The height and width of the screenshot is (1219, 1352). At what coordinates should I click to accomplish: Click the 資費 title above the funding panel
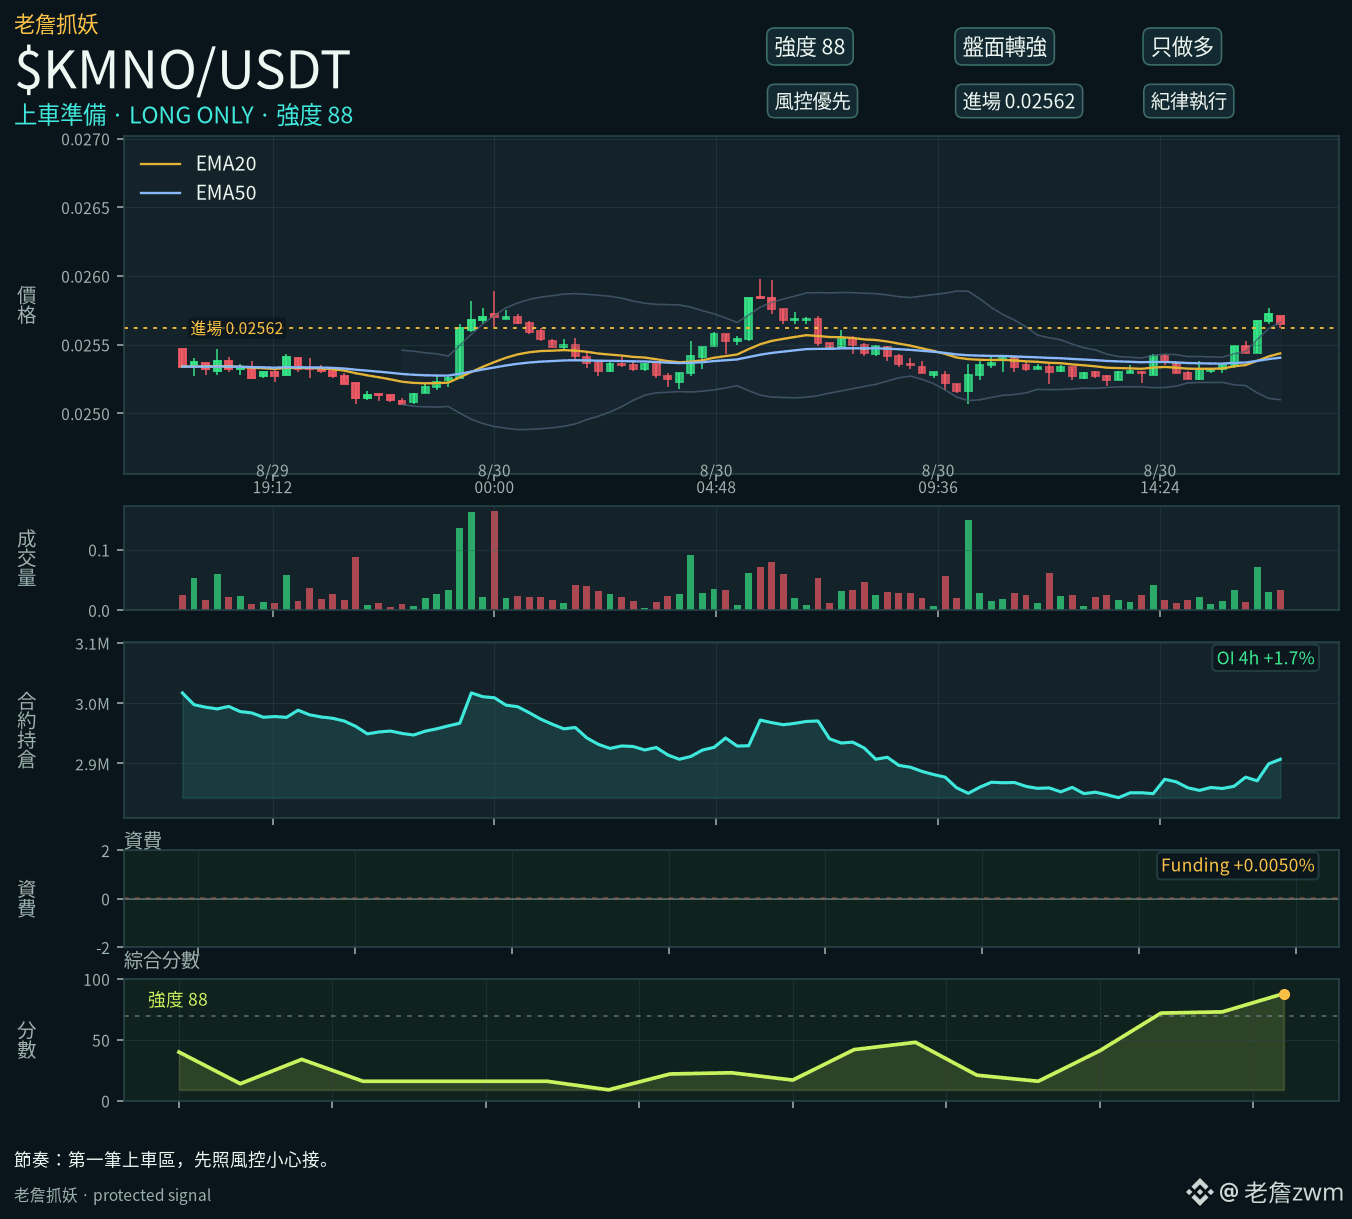tap(143, 840)
